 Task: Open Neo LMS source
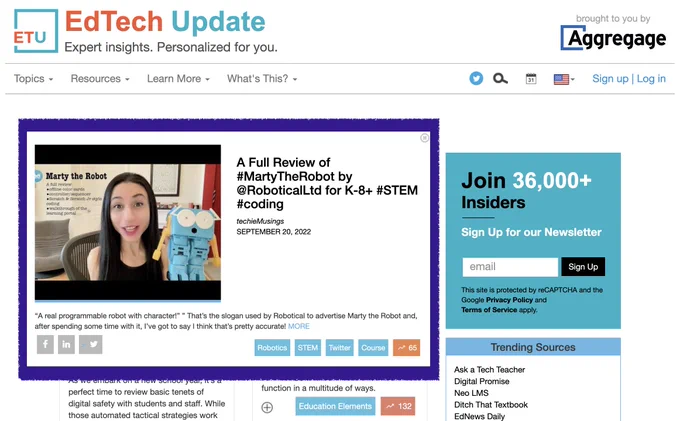(471, 393)
